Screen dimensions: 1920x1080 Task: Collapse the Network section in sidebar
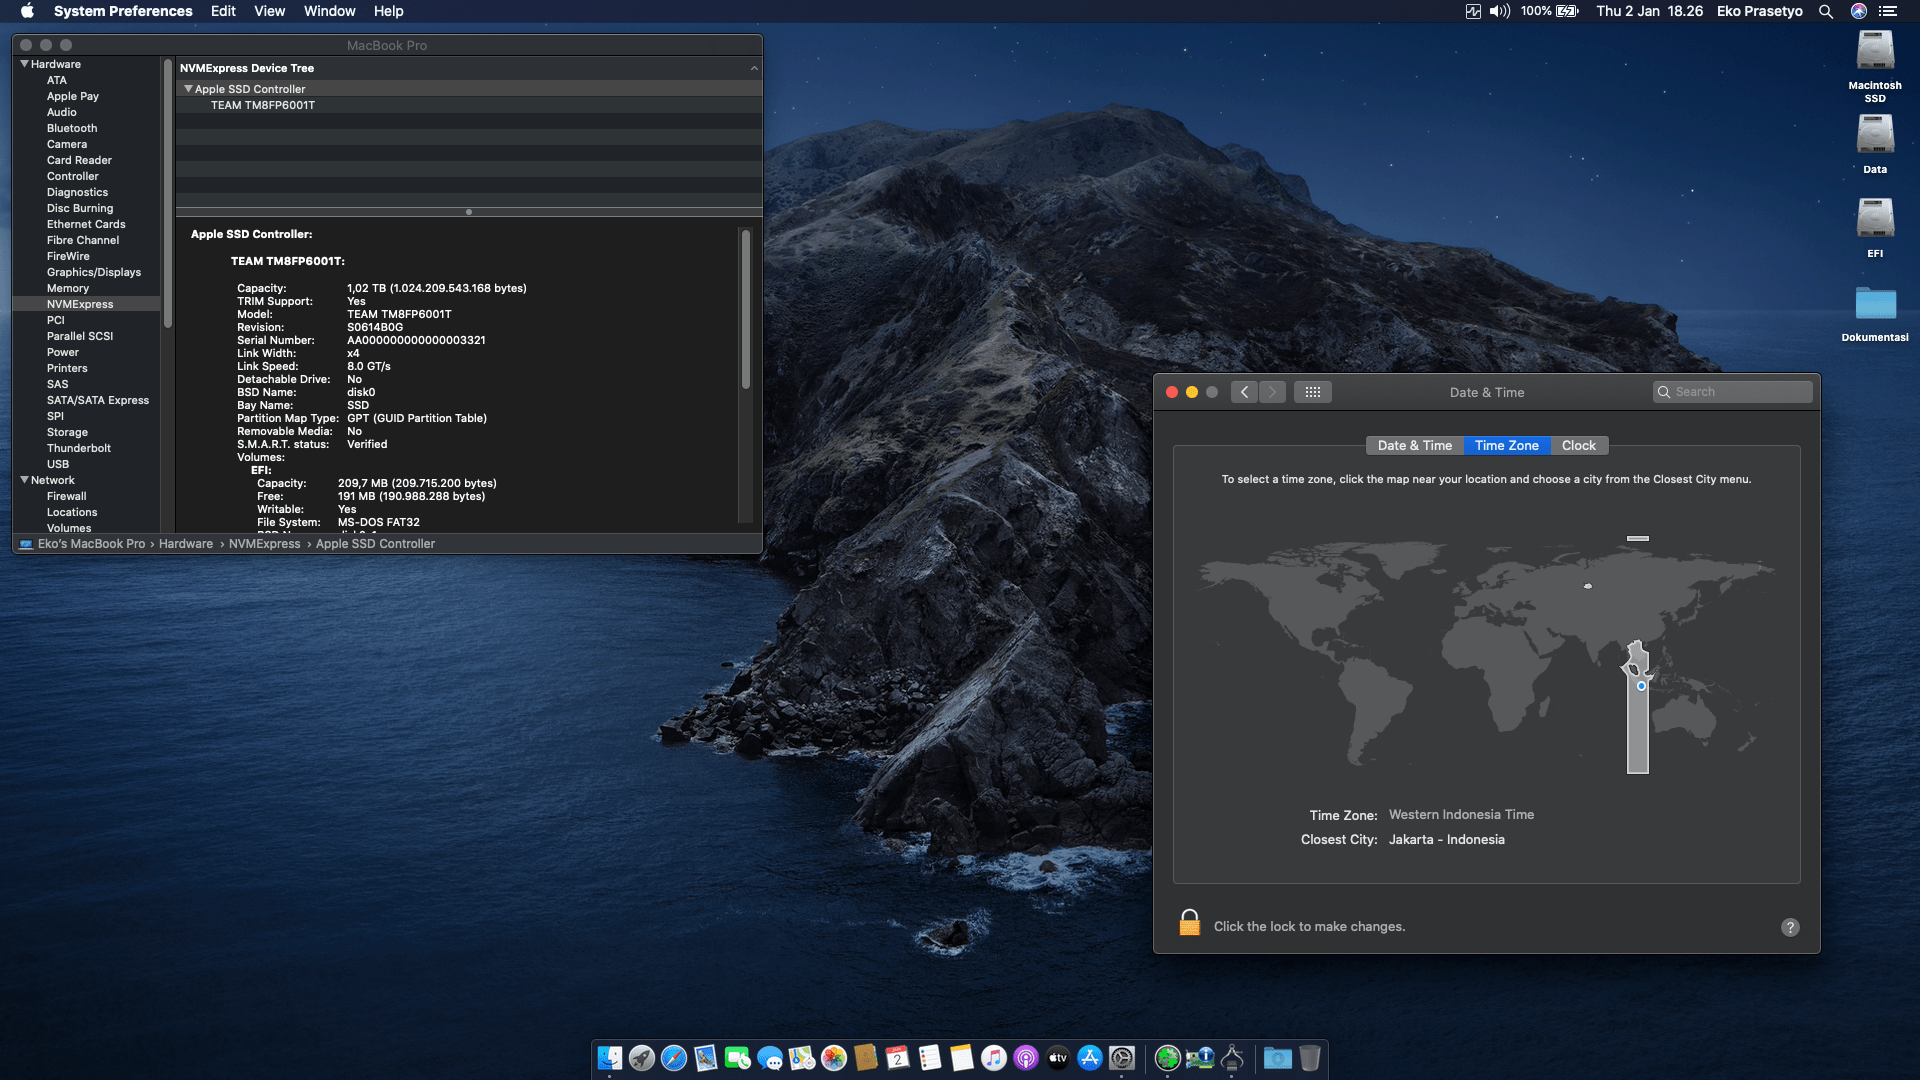pyautogui.click(x=24, y=480)
